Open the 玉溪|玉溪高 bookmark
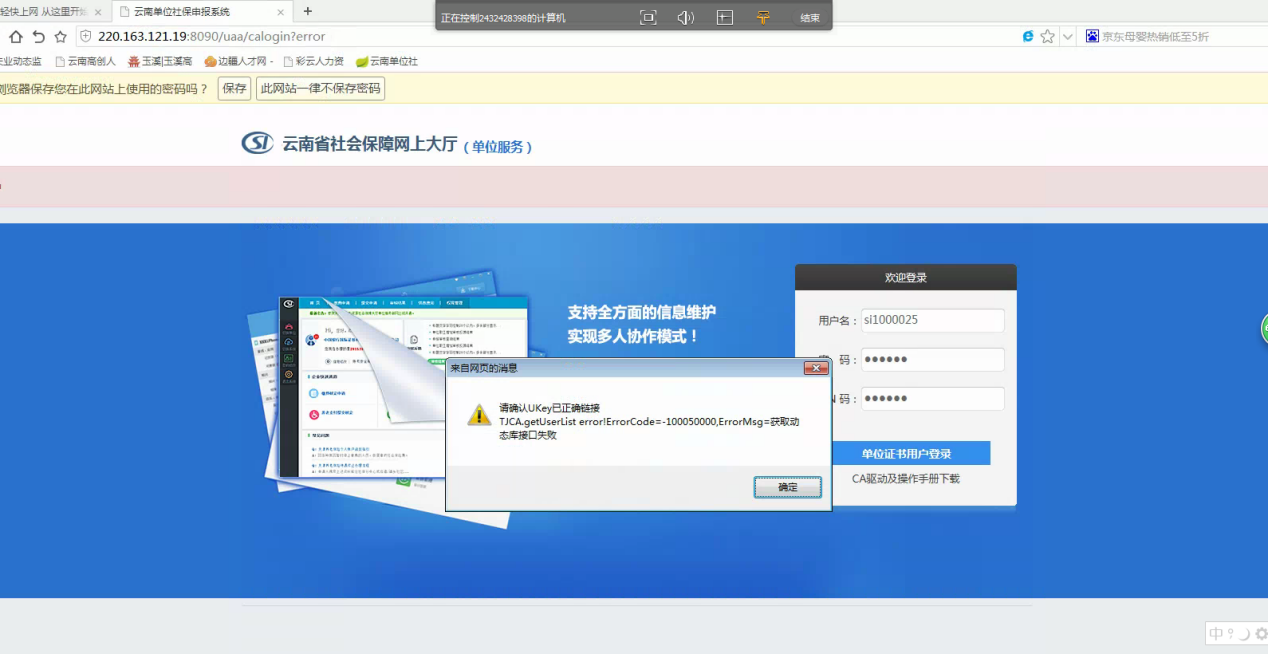The height and width of the screenshot is (654, 1268). [x=160, y=62]
